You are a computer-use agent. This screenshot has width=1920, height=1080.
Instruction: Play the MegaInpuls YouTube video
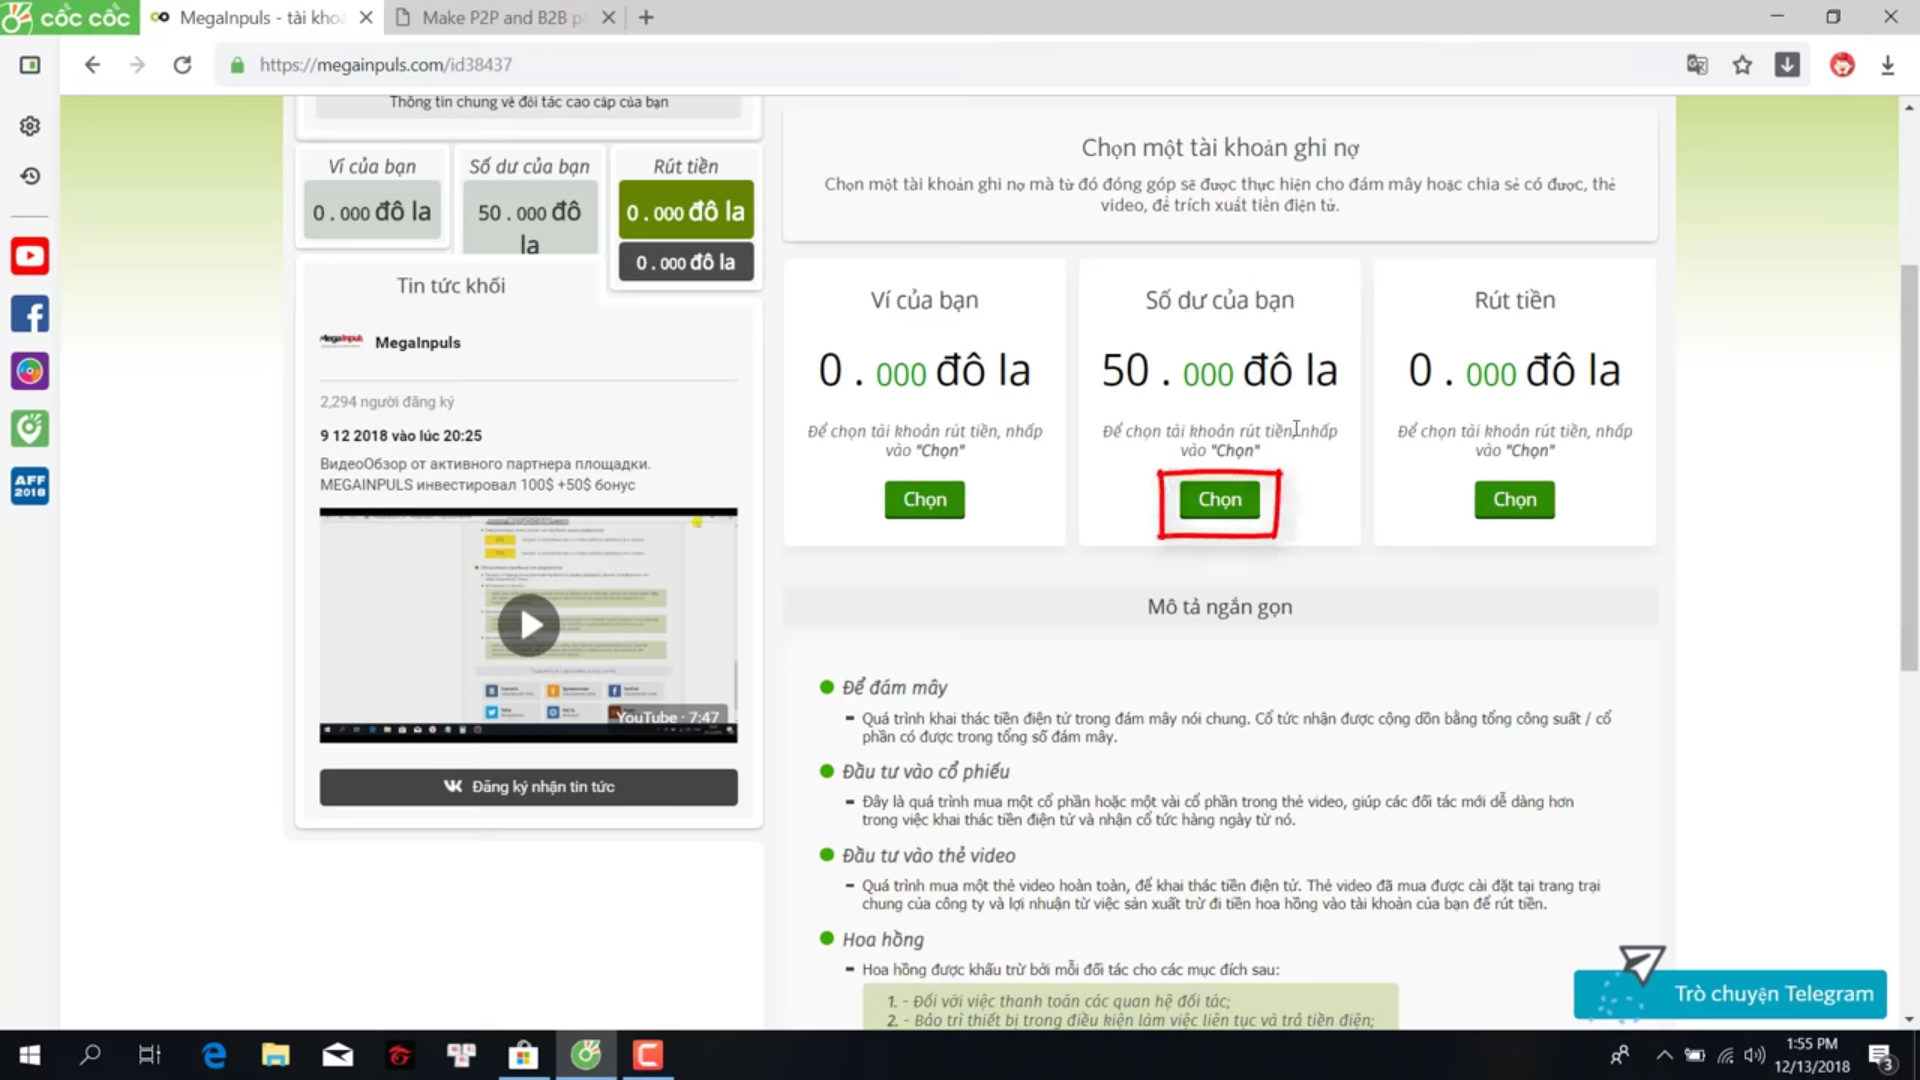(x=528, y=625)
